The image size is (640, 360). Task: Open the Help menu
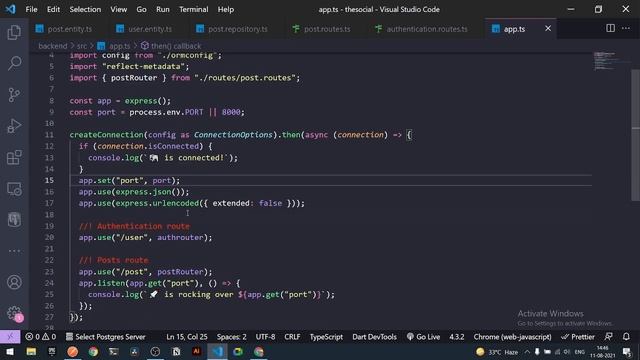pos(225,9)
